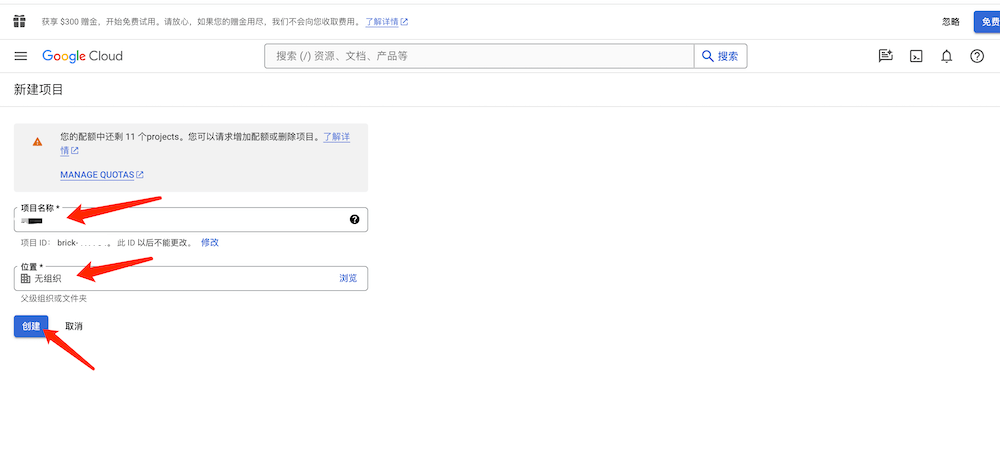Focus the resource search box
The width and height of the screenshot is (1000, 449).
pyautogui.click(x=480, y=56)
